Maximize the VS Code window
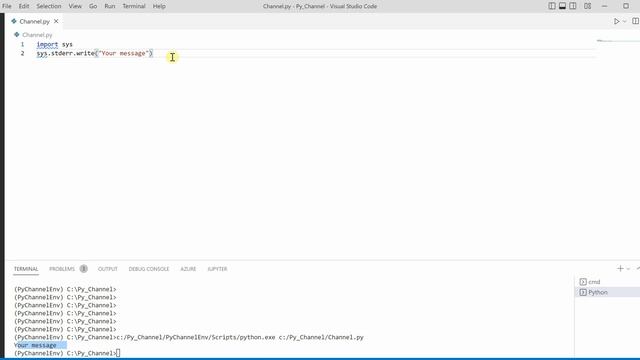 coord(626,6)
